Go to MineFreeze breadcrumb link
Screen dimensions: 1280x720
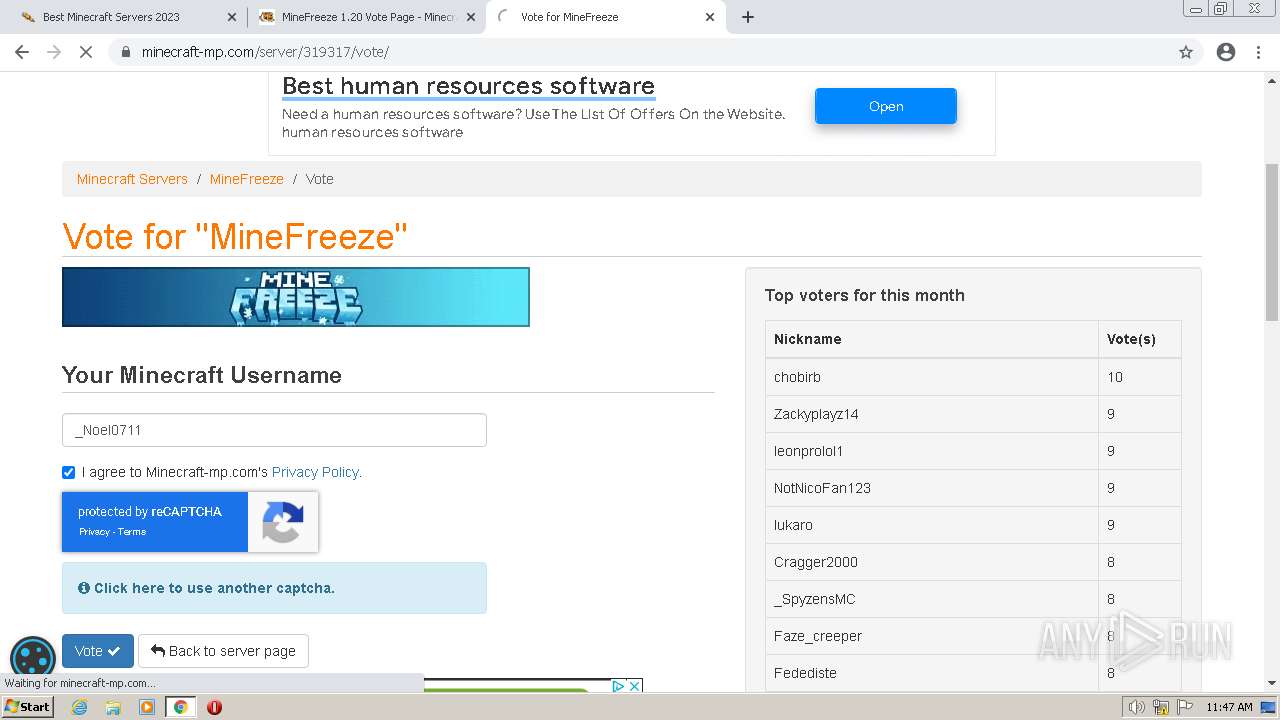[x=247, y=179]
